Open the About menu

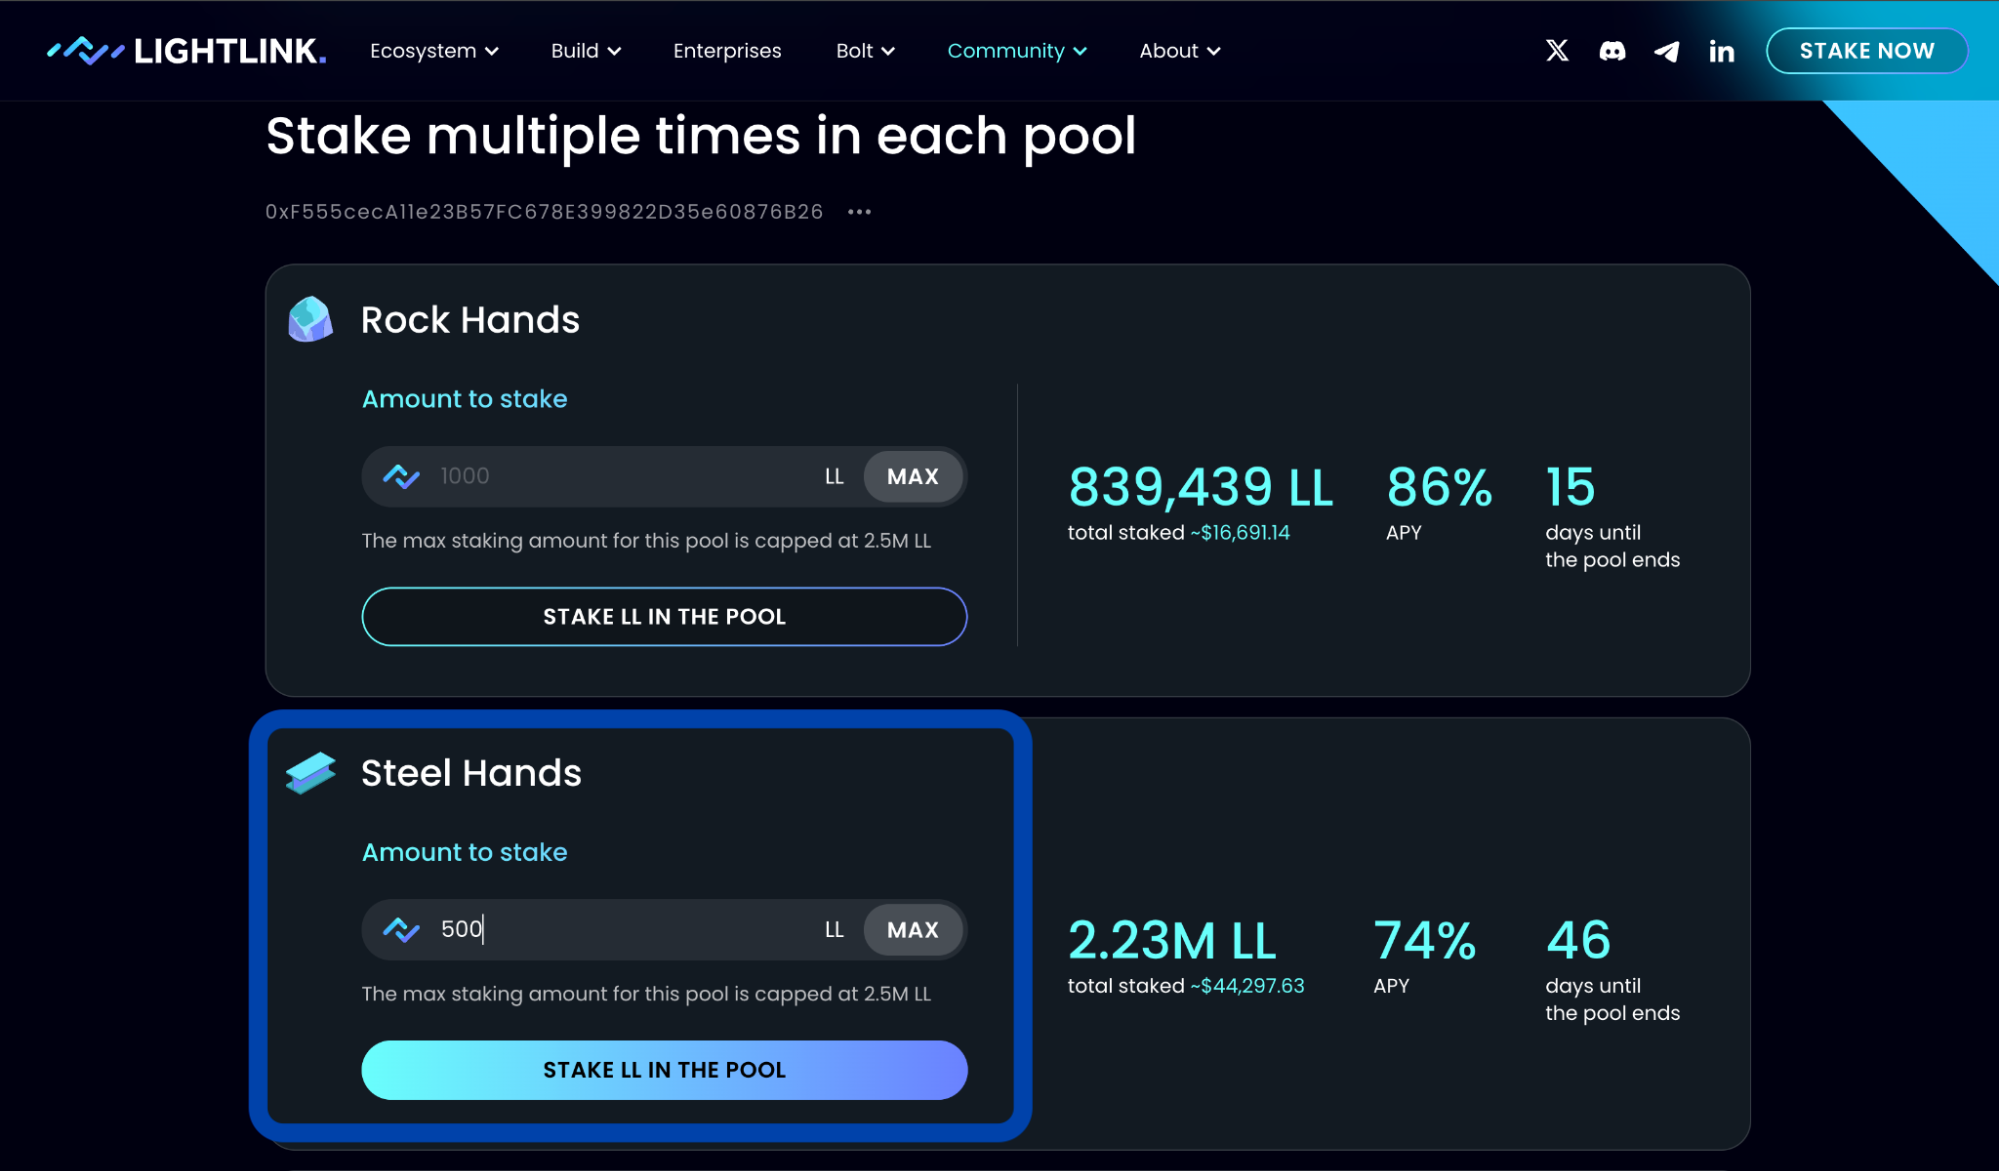pos(1179,51)
